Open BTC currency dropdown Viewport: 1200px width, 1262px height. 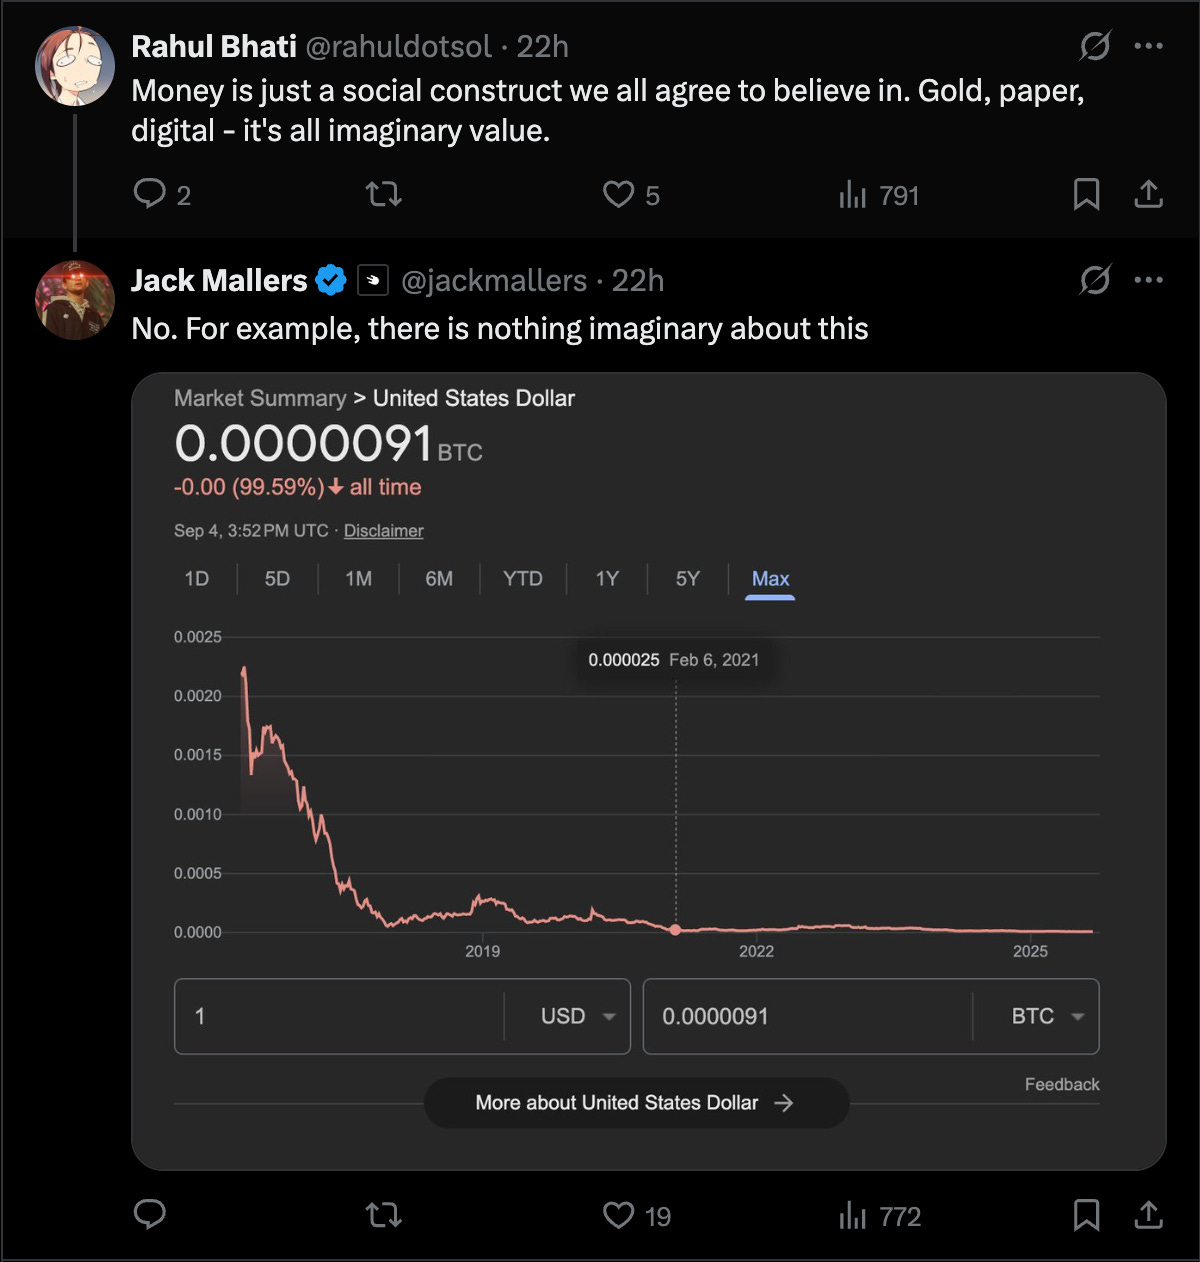(x=1046, y=1016)
